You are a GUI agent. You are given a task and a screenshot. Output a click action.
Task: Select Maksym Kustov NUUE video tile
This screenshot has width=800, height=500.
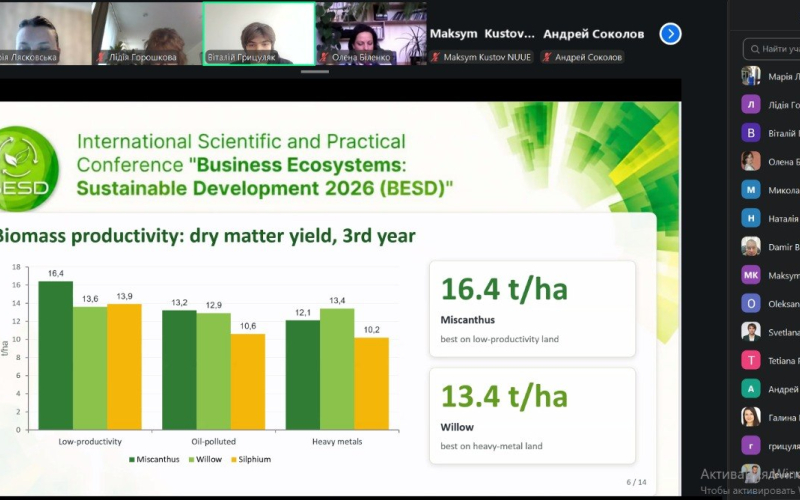coord(482,34)
